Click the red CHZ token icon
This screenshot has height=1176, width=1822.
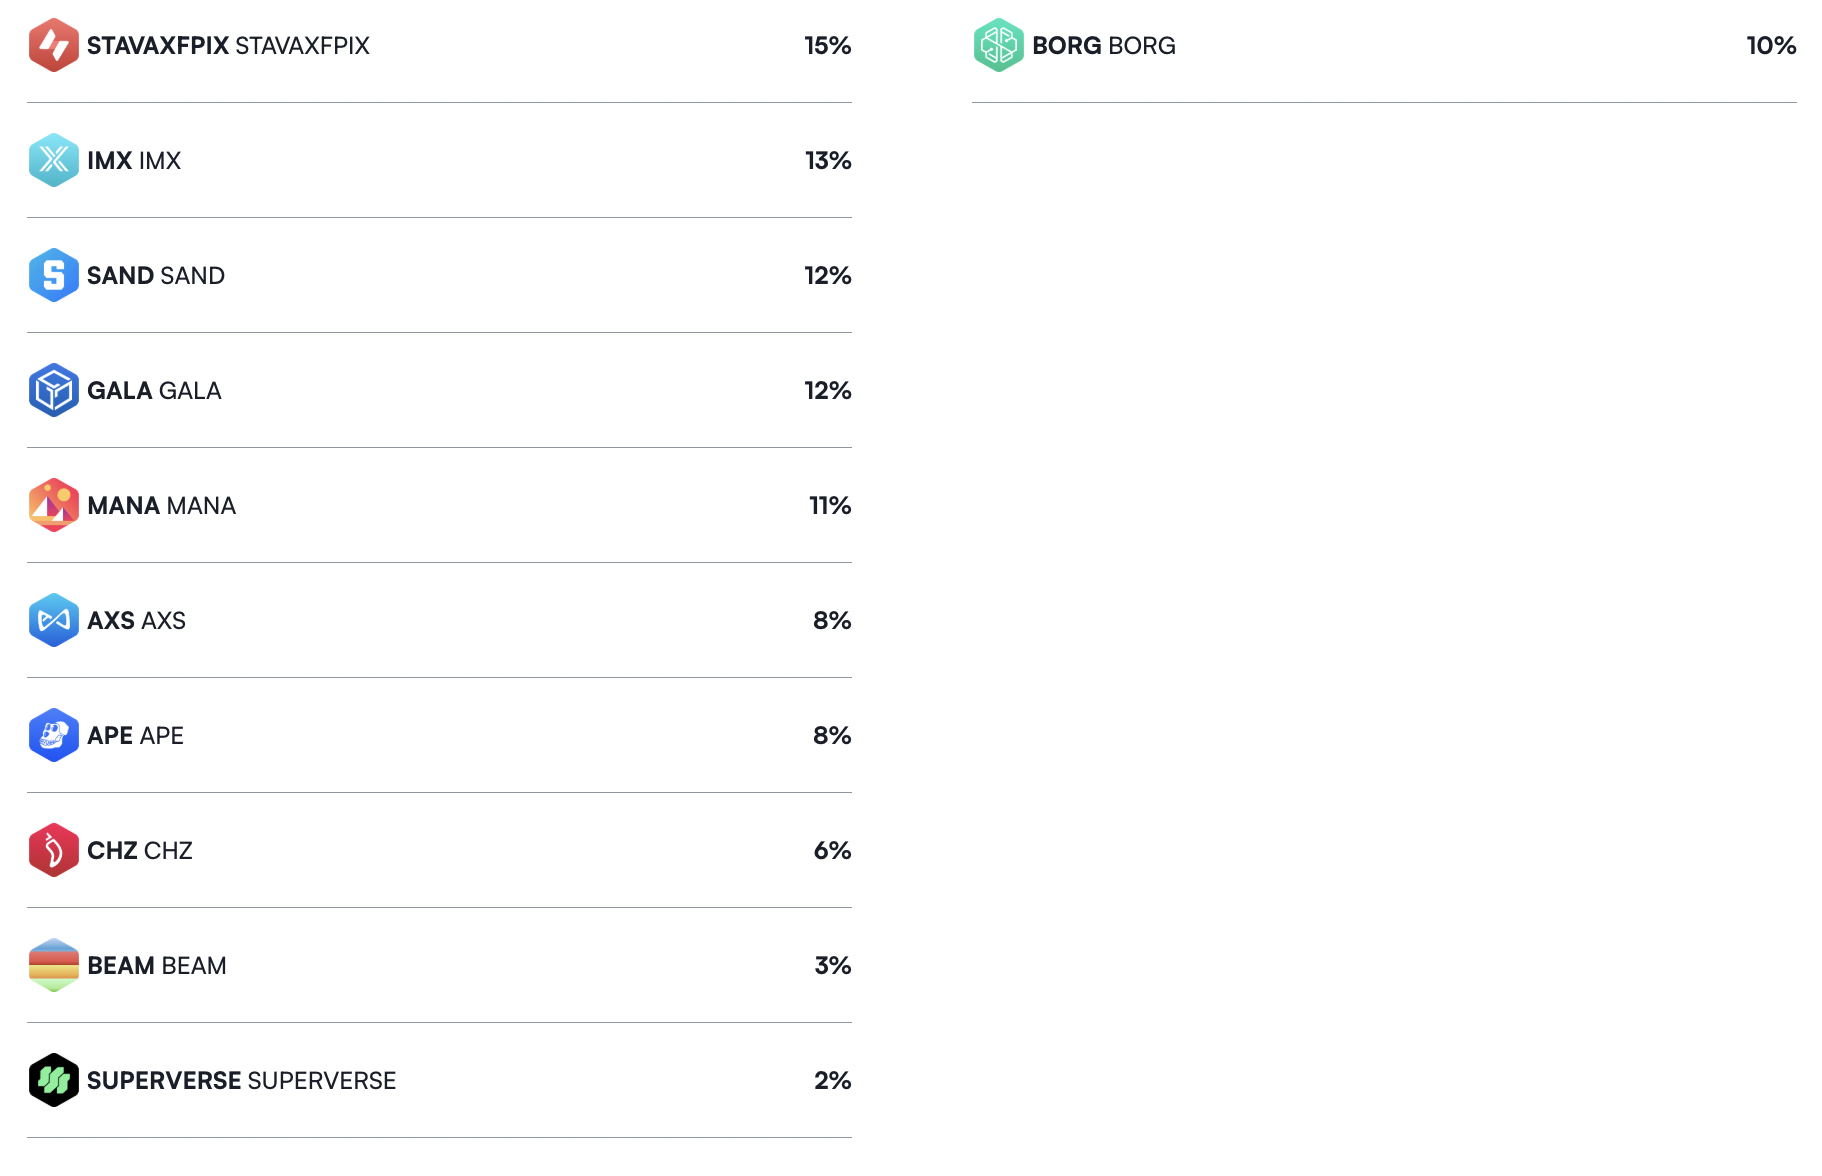coord(54,850)
